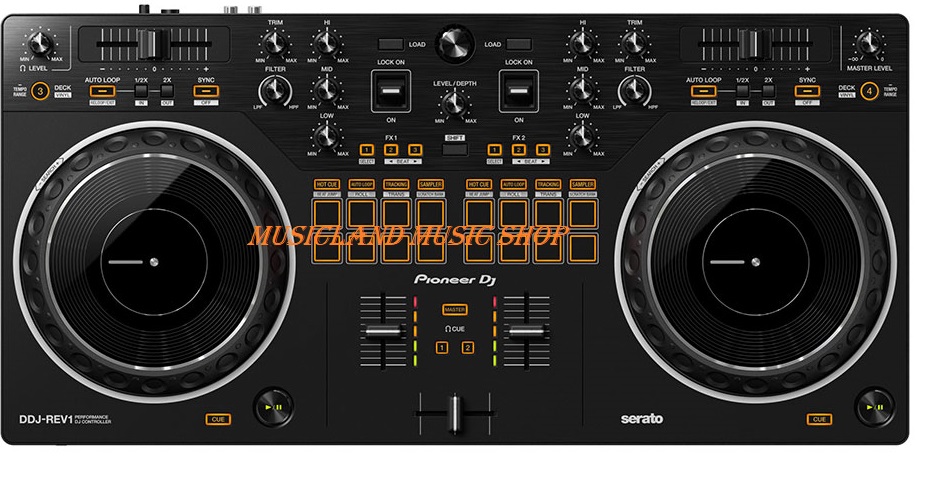This screenshot has width=934, height=480.
Task: Select left deck HOT CUE pad mode
Action: 327,185
